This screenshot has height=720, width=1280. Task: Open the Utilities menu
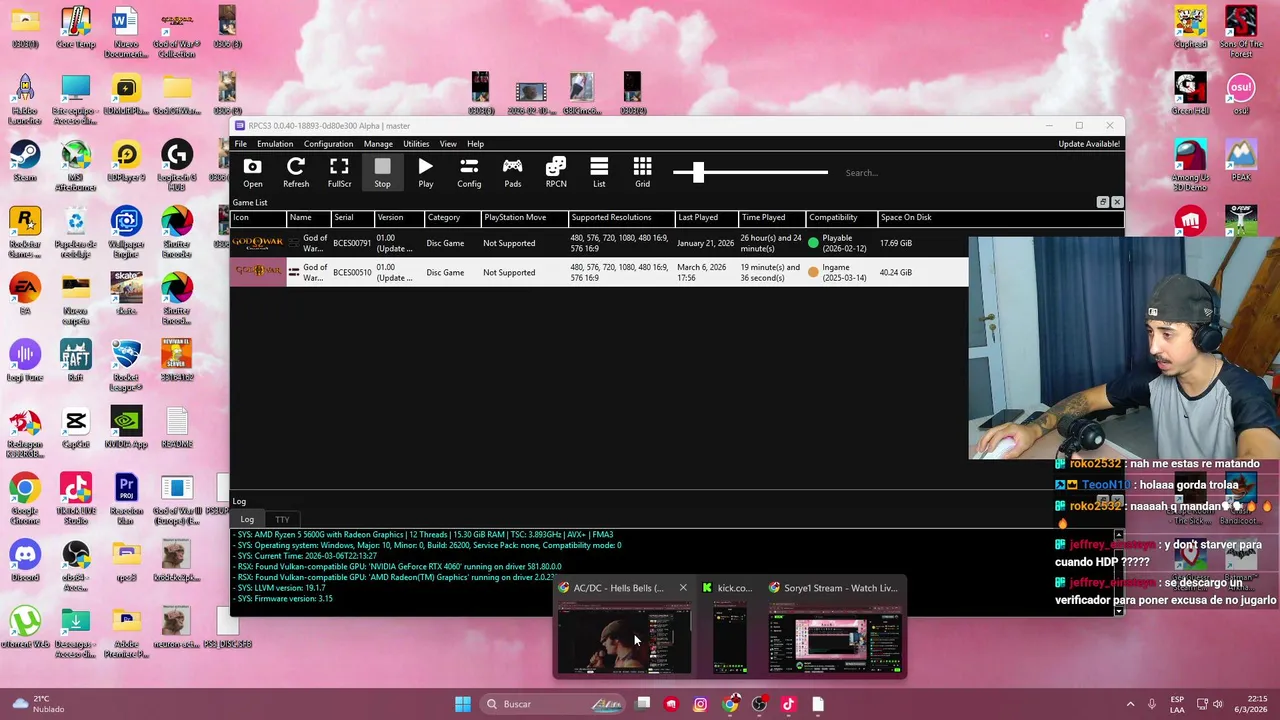416,144
